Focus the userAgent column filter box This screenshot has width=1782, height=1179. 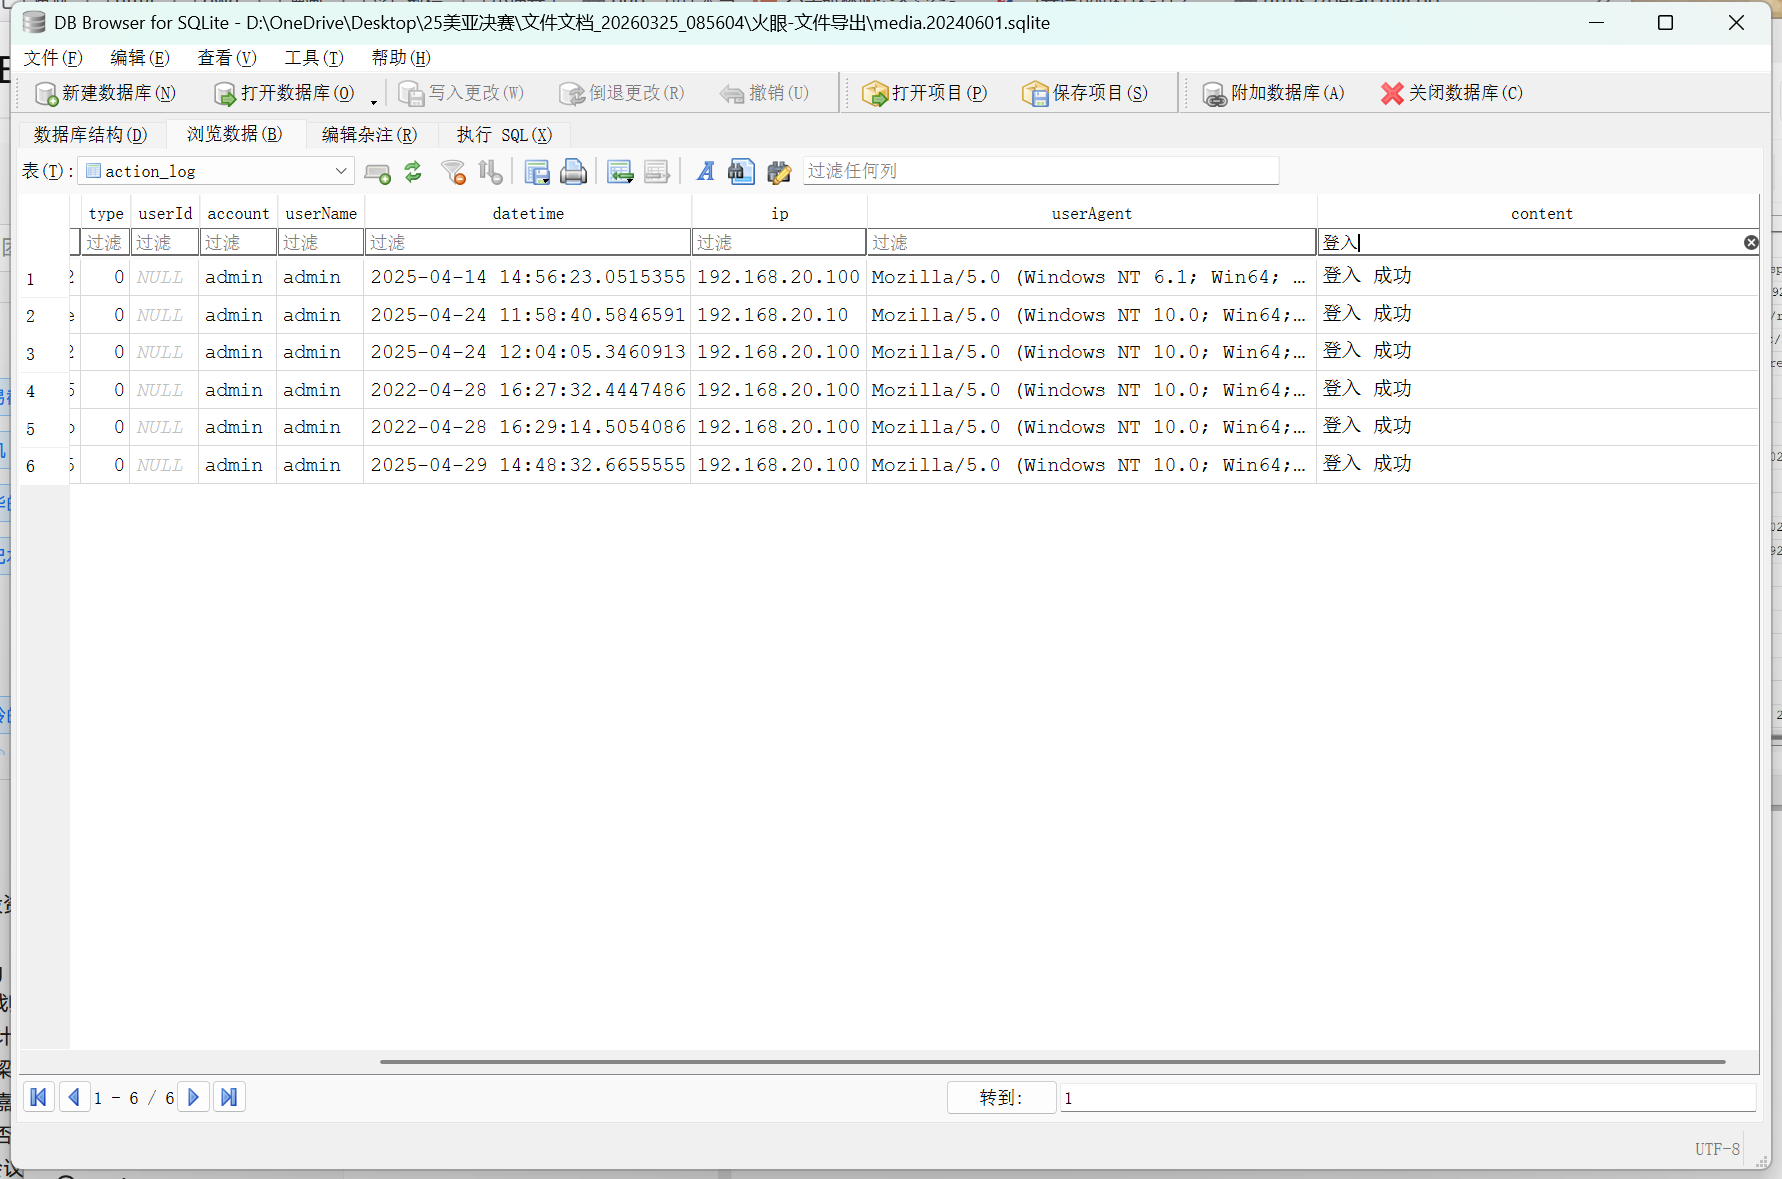coord(1092,242)
